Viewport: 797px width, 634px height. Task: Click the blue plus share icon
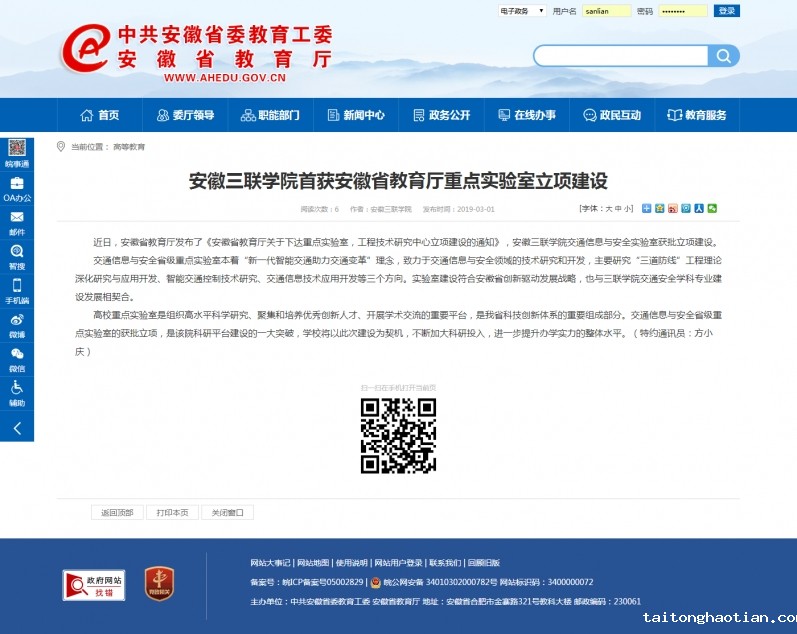point(647,209)
